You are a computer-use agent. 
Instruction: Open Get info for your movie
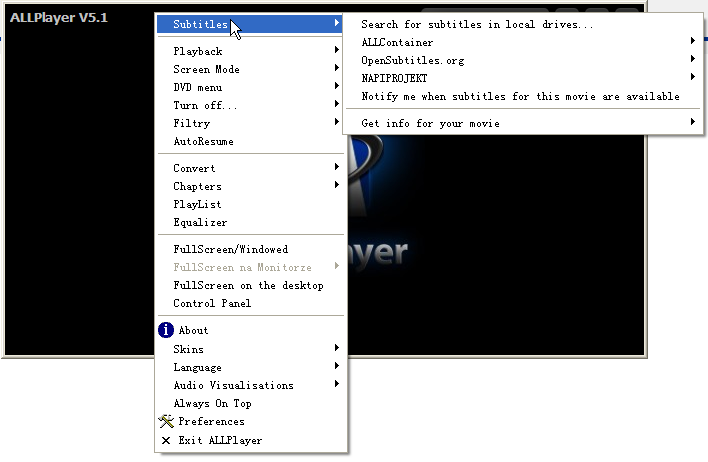pyautogui.click(x=523, y=123)
